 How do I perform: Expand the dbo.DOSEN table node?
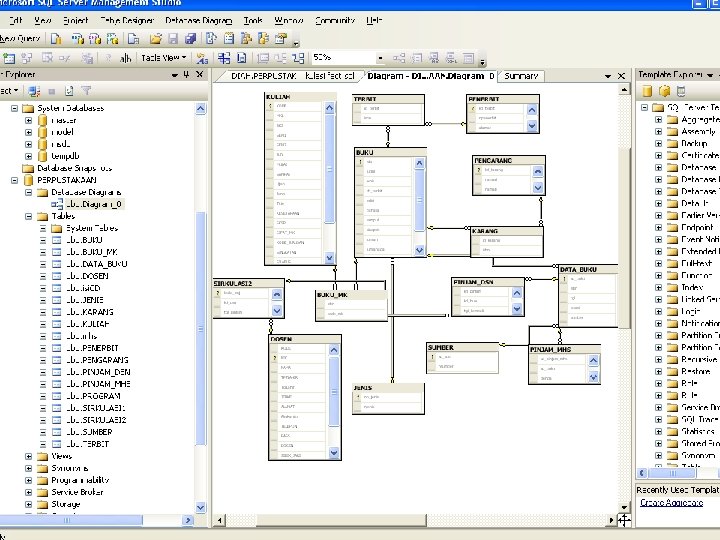coord(43,276)
